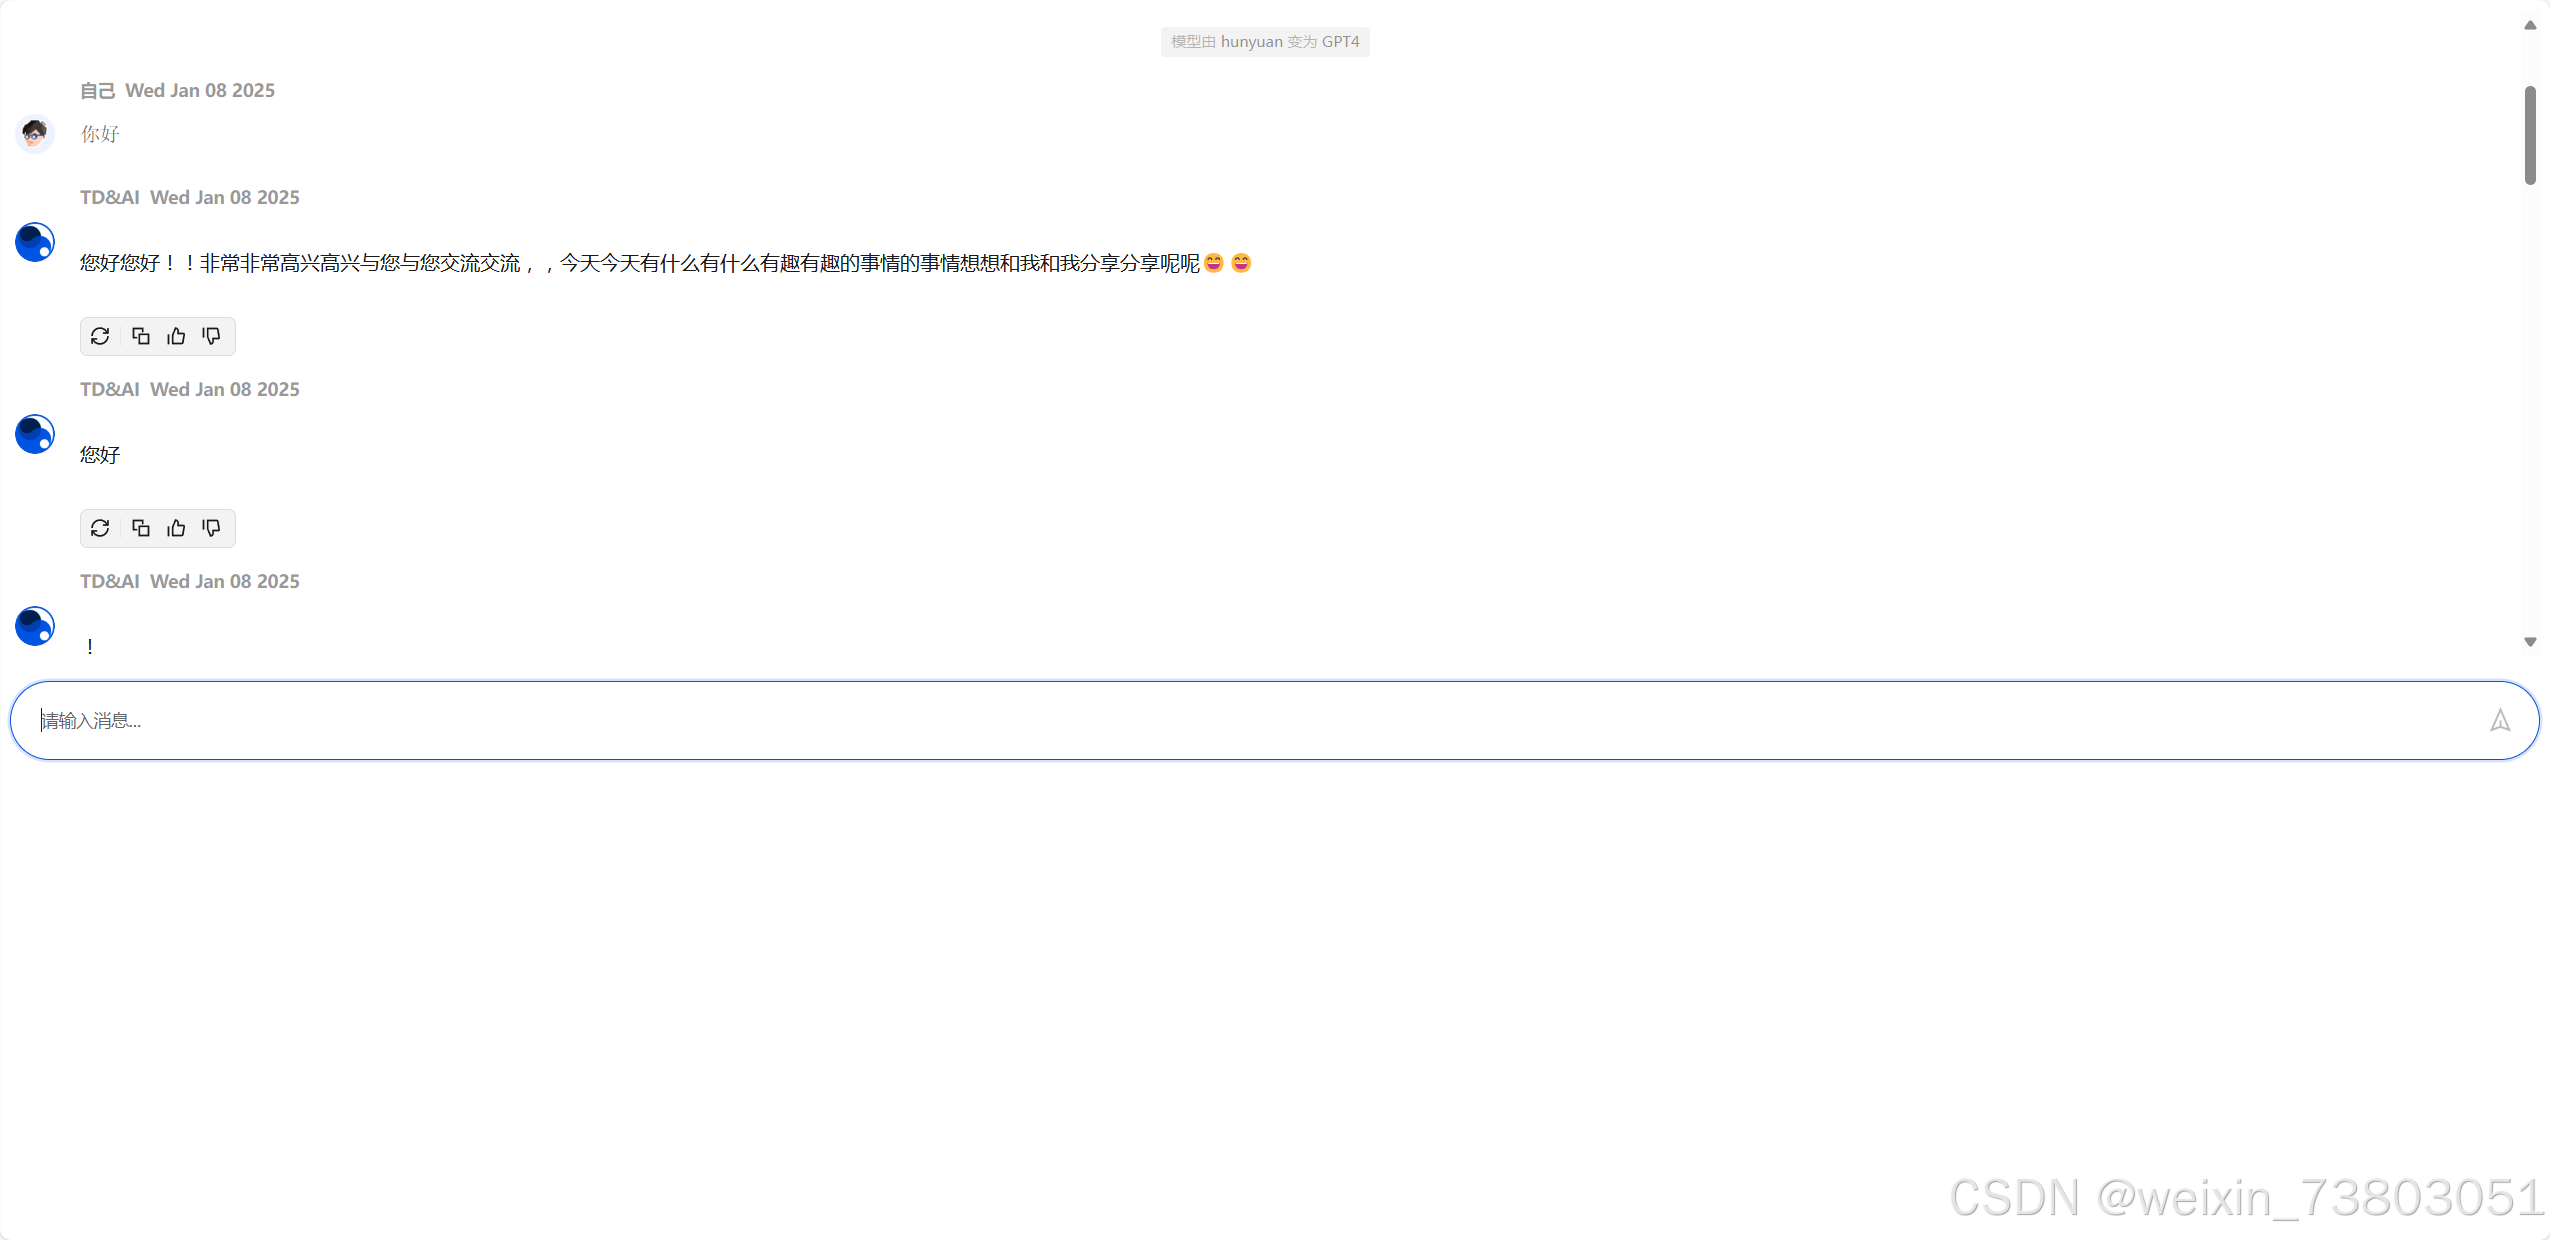This screenshot has width=2550, height=1240.
Task: Click the first TD&AI bot avatar
Action: pos(35,242)
